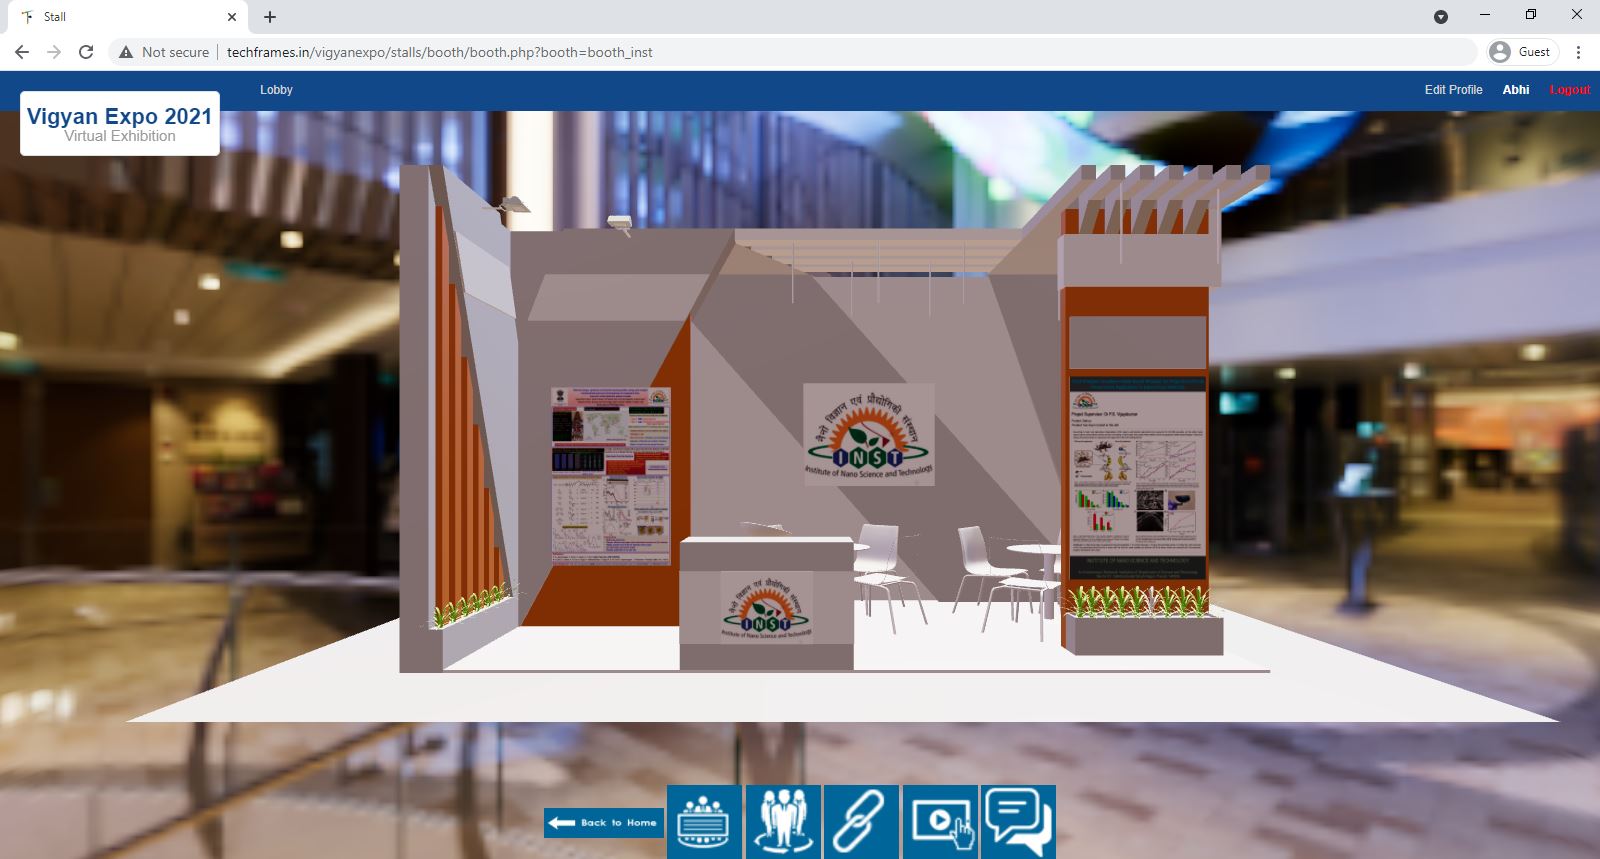Open the team members group icon
This screenshot has height=859, width=1600.
(x=783, y=821)
